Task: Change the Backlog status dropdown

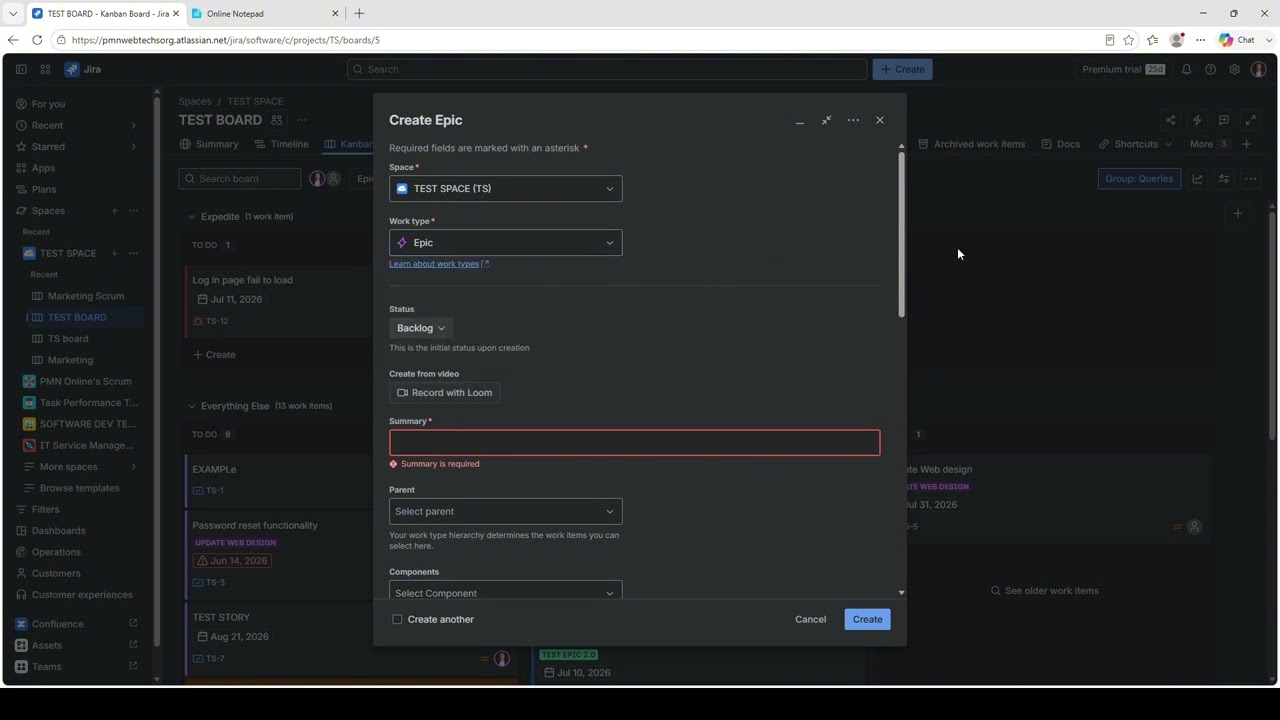Action: point(421,328)
